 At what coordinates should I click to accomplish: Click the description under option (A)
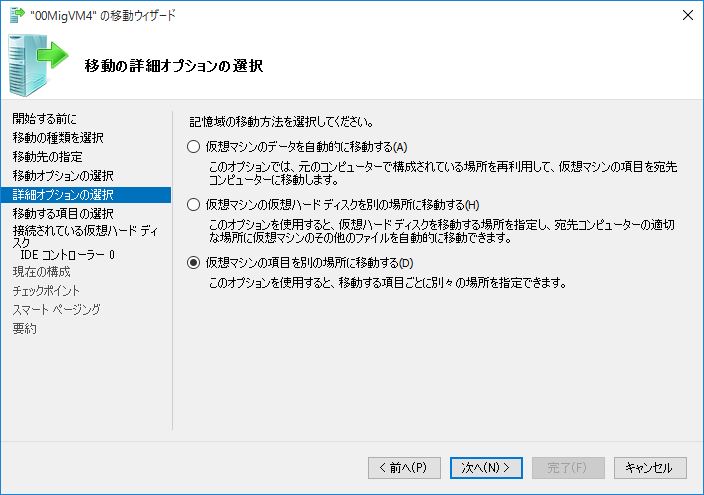pyautogui.click(x=443, y=173)
